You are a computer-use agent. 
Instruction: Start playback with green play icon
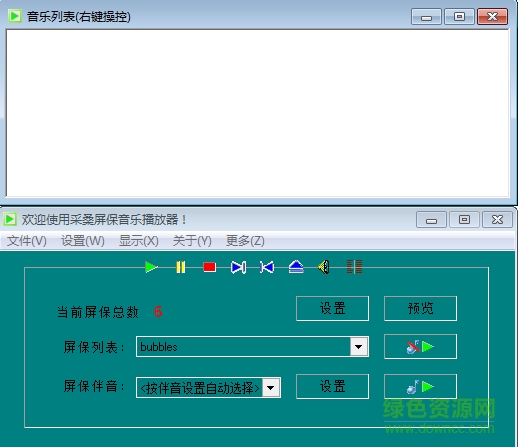(x=151, y=267)
